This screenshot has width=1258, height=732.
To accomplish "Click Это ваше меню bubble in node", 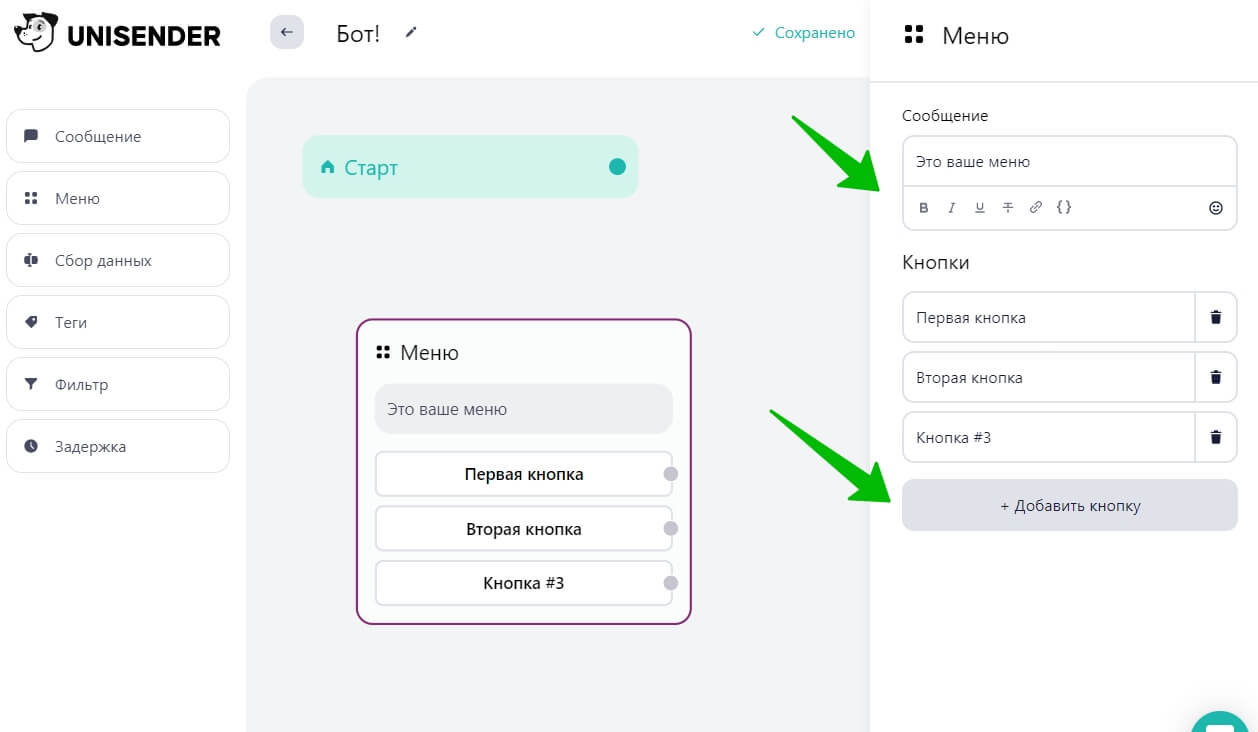I will pos(524,409).
